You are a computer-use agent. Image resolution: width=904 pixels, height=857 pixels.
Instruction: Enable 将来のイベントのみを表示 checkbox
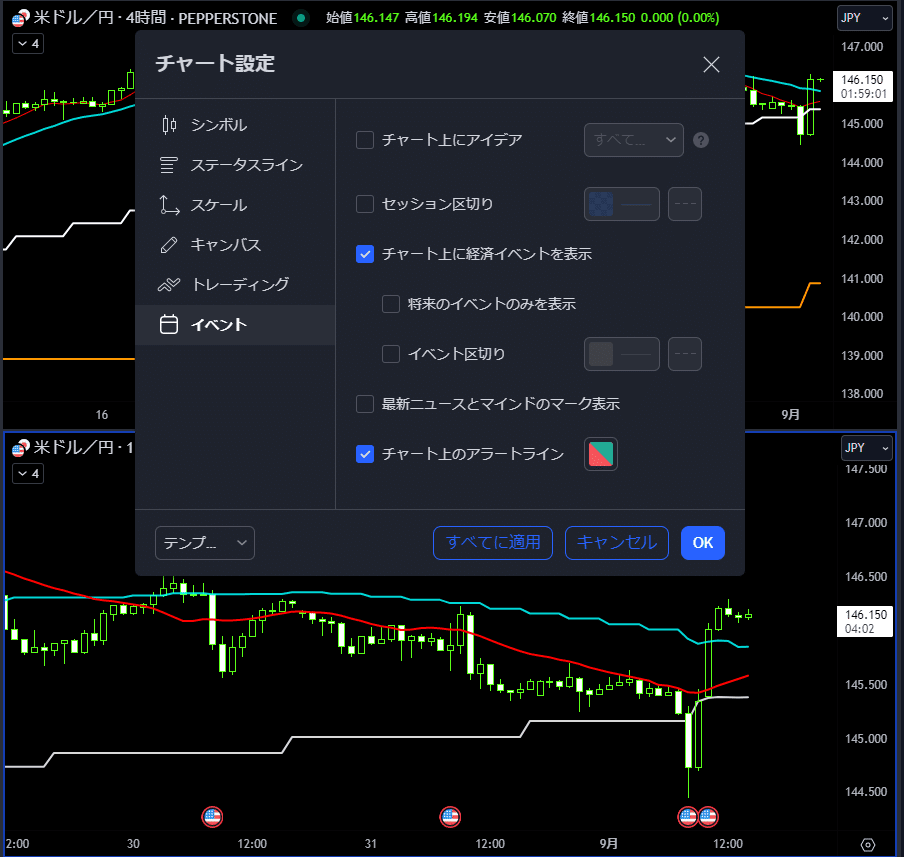tap(391, 304)
